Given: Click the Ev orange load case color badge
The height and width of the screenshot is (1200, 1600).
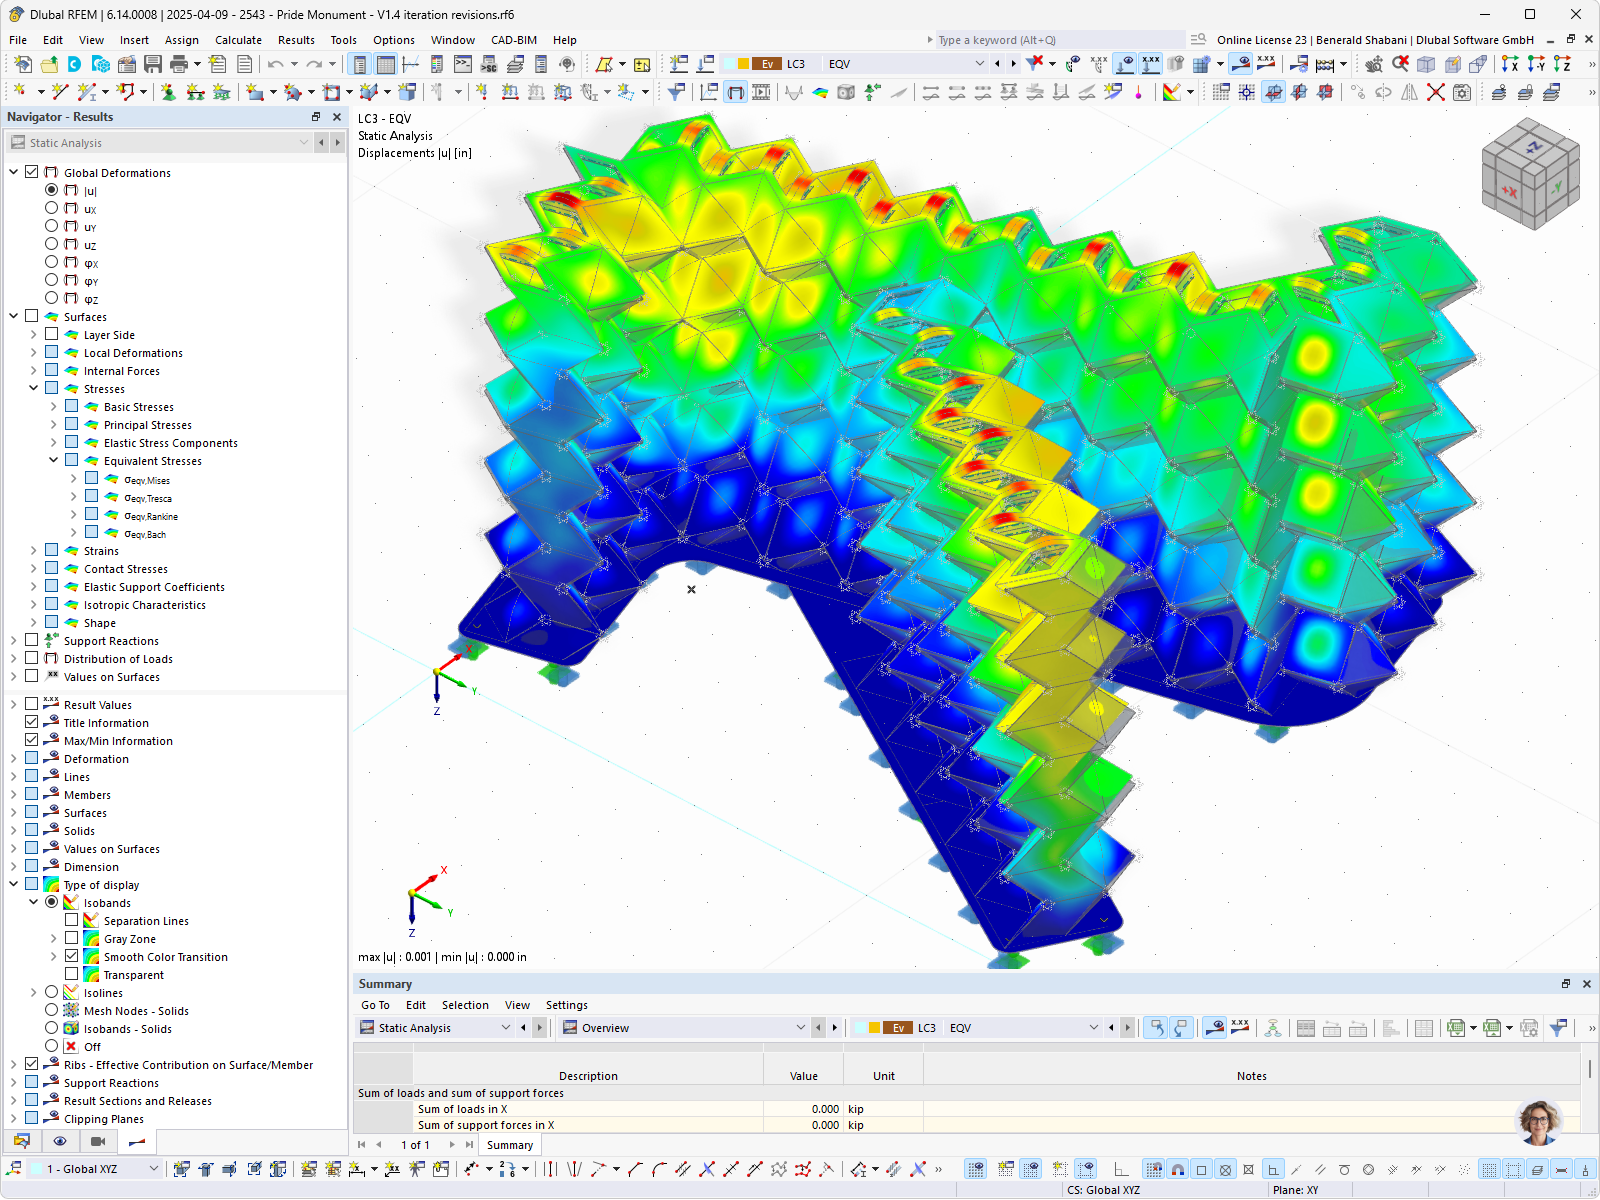Looking at the screenshot, I should [767, 64].
